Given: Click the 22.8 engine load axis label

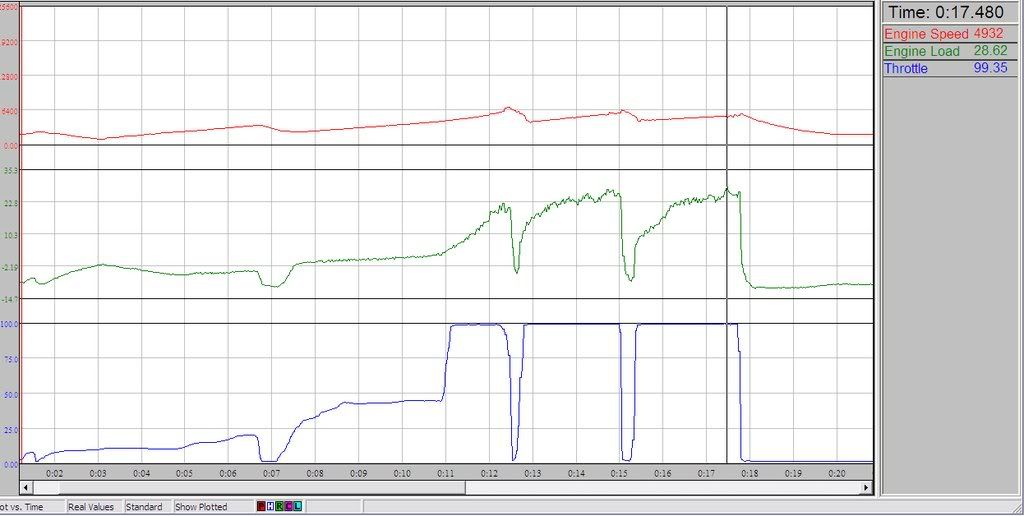Looking at the screenshot, I should coord(10,202).
